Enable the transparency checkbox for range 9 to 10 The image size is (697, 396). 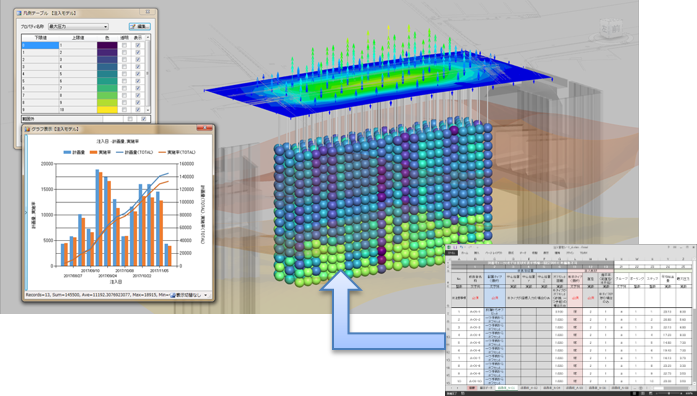pos(124,109)
